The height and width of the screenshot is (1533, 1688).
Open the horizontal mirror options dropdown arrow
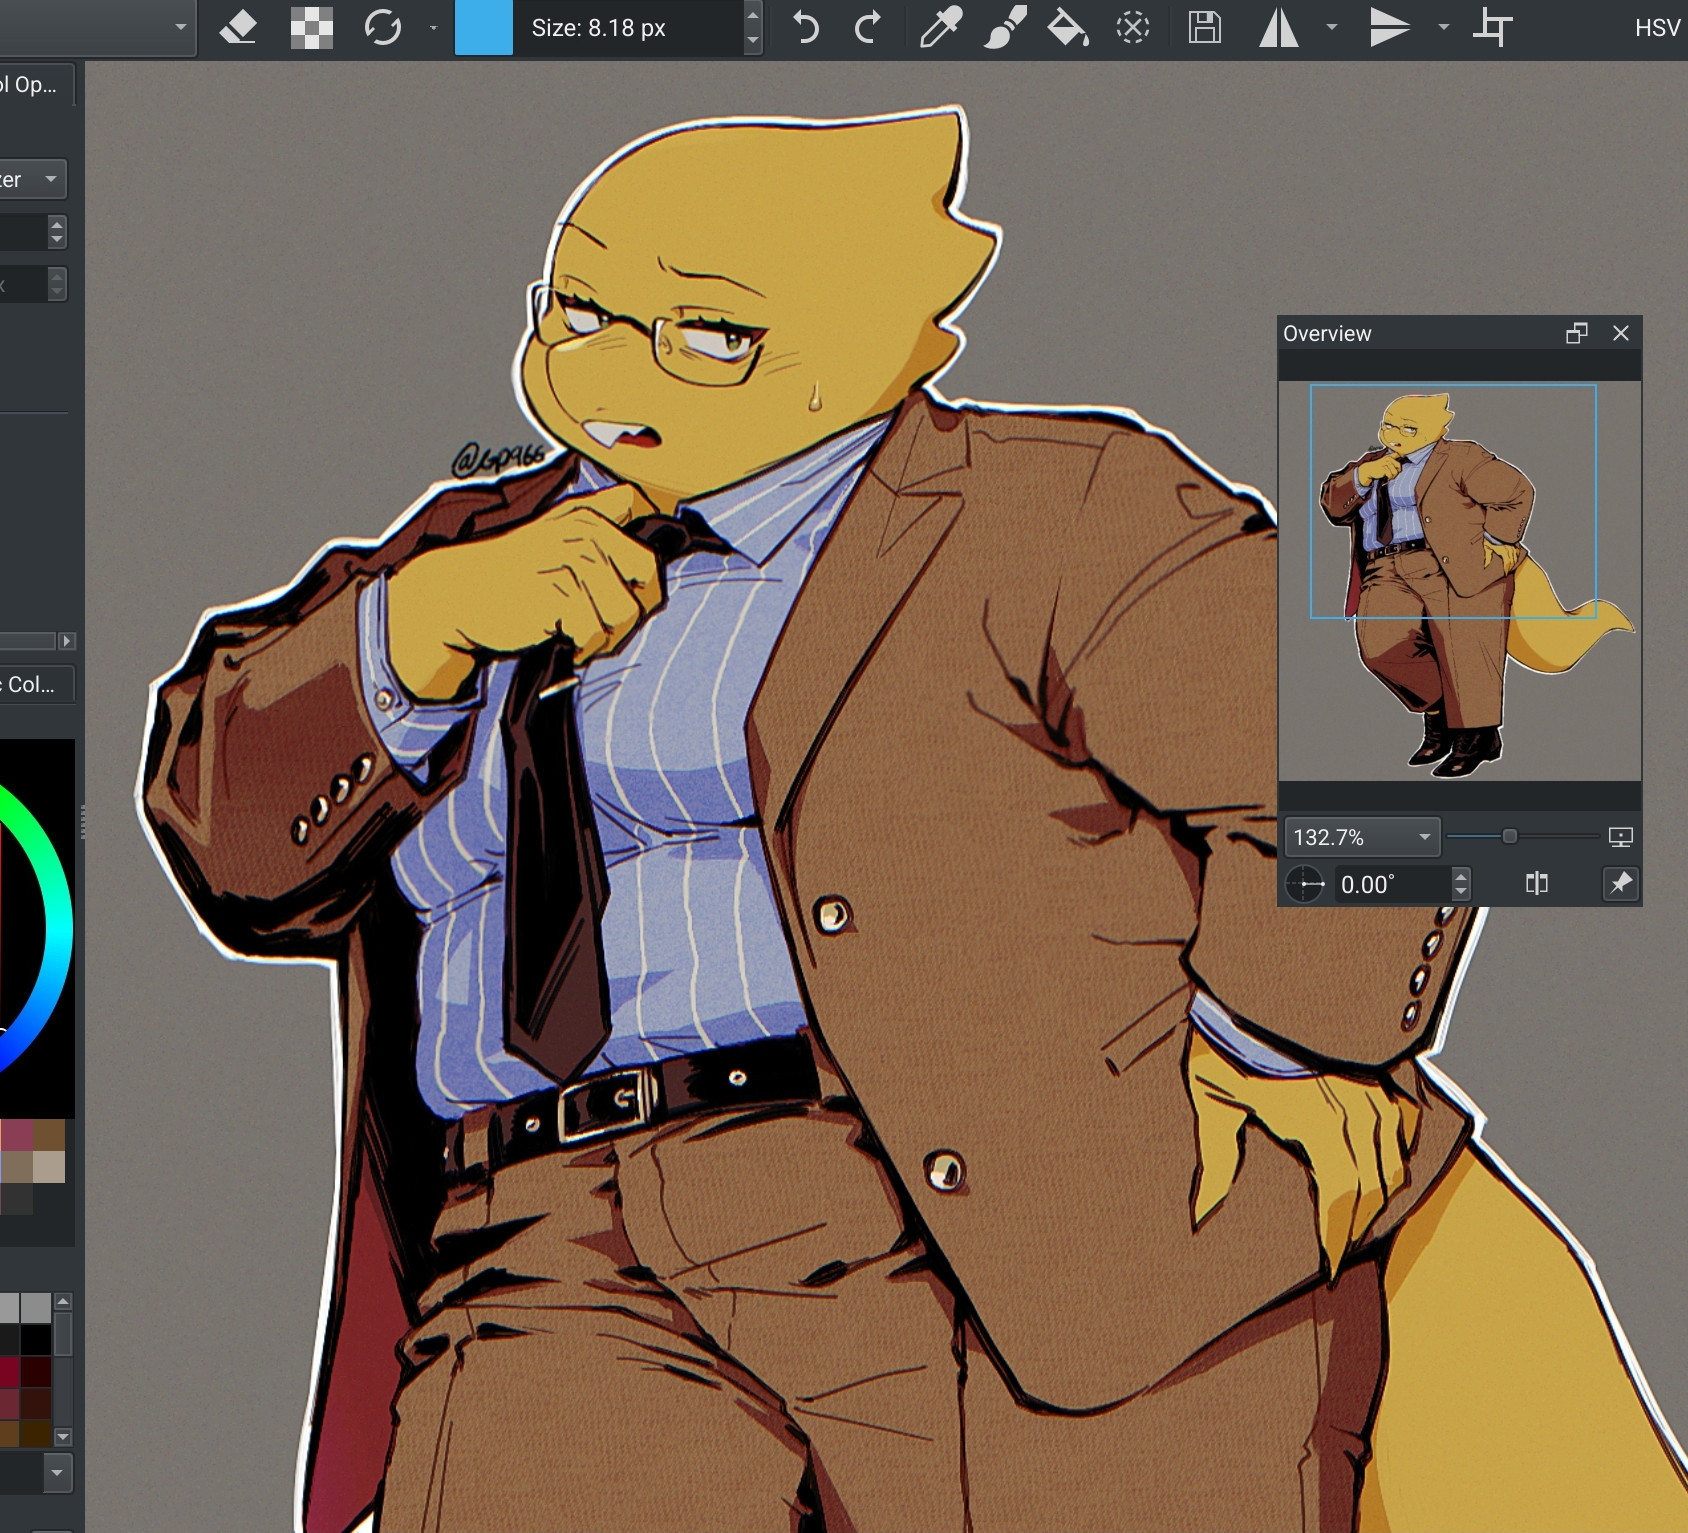1332,28
